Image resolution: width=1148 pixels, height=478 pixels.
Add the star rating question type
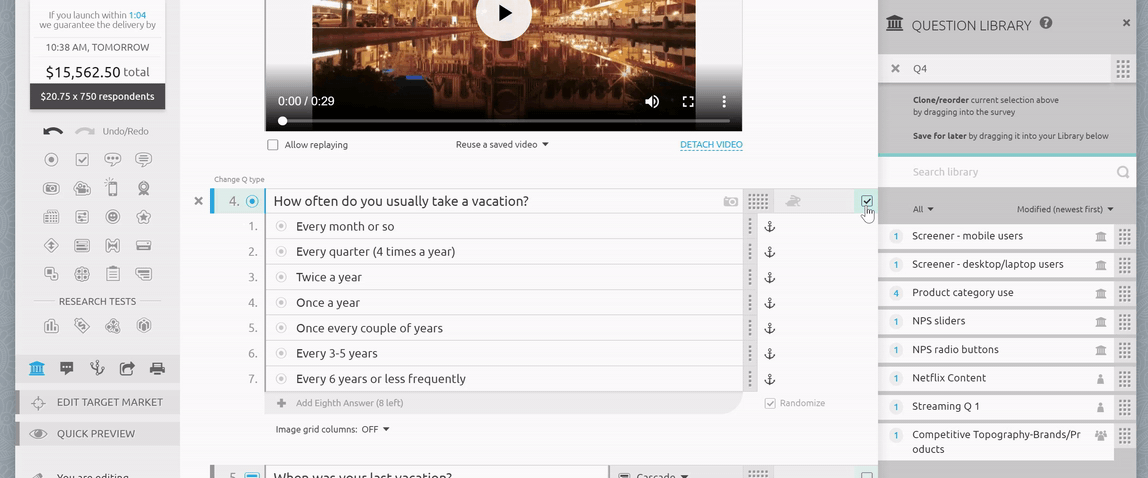[144, 217]
